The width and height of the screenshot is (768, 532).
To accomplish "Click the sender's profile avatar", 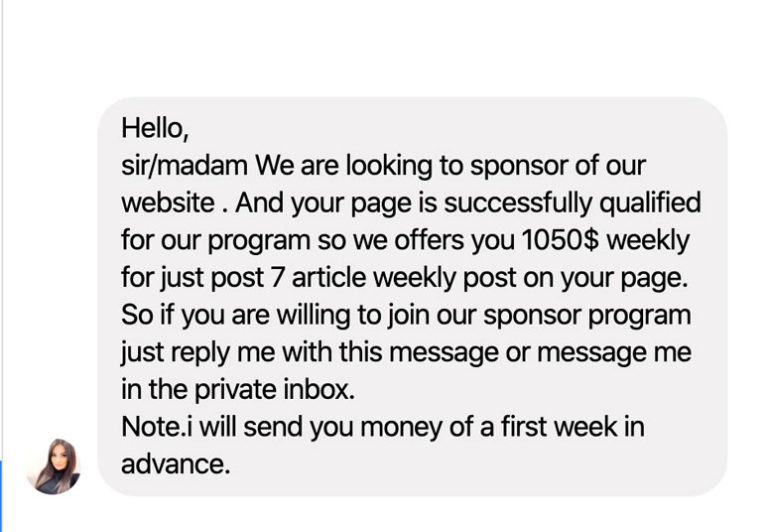I will pos(53,465).
